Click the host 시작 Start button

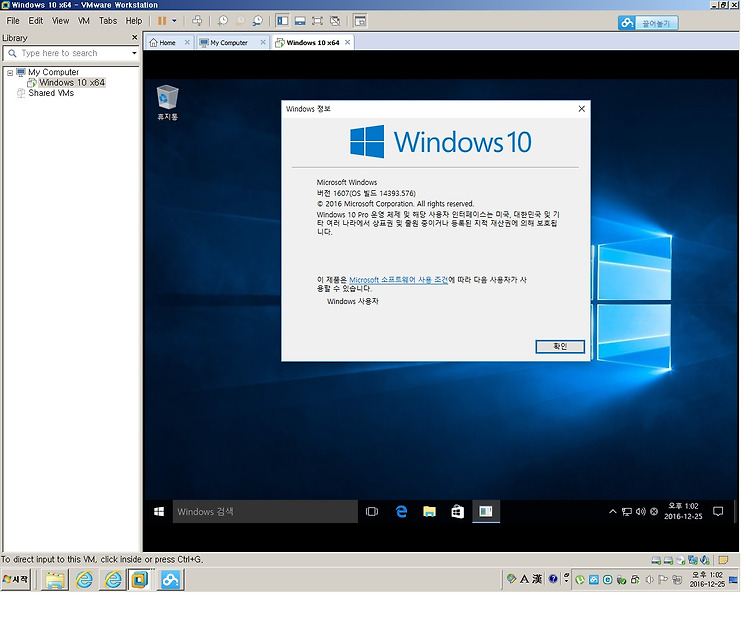[16, 579]
